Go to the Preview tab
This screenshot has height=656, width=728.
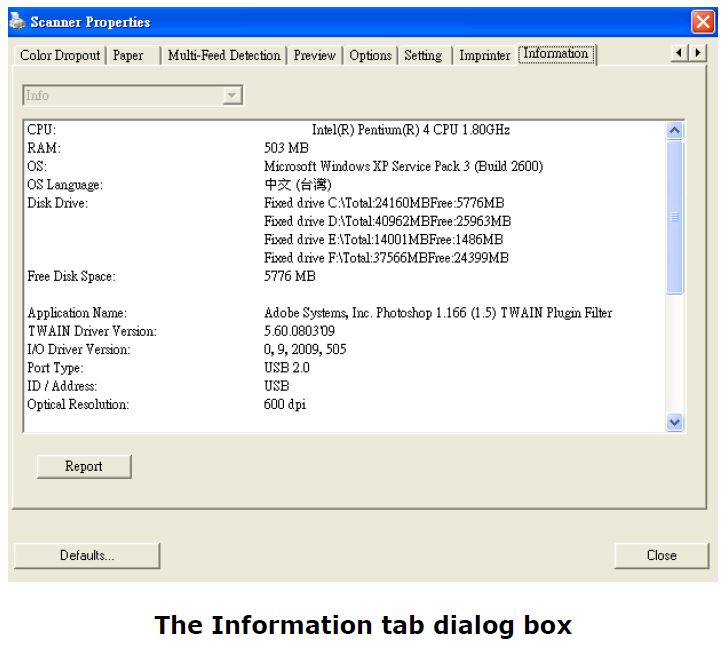tap(314, 55)
